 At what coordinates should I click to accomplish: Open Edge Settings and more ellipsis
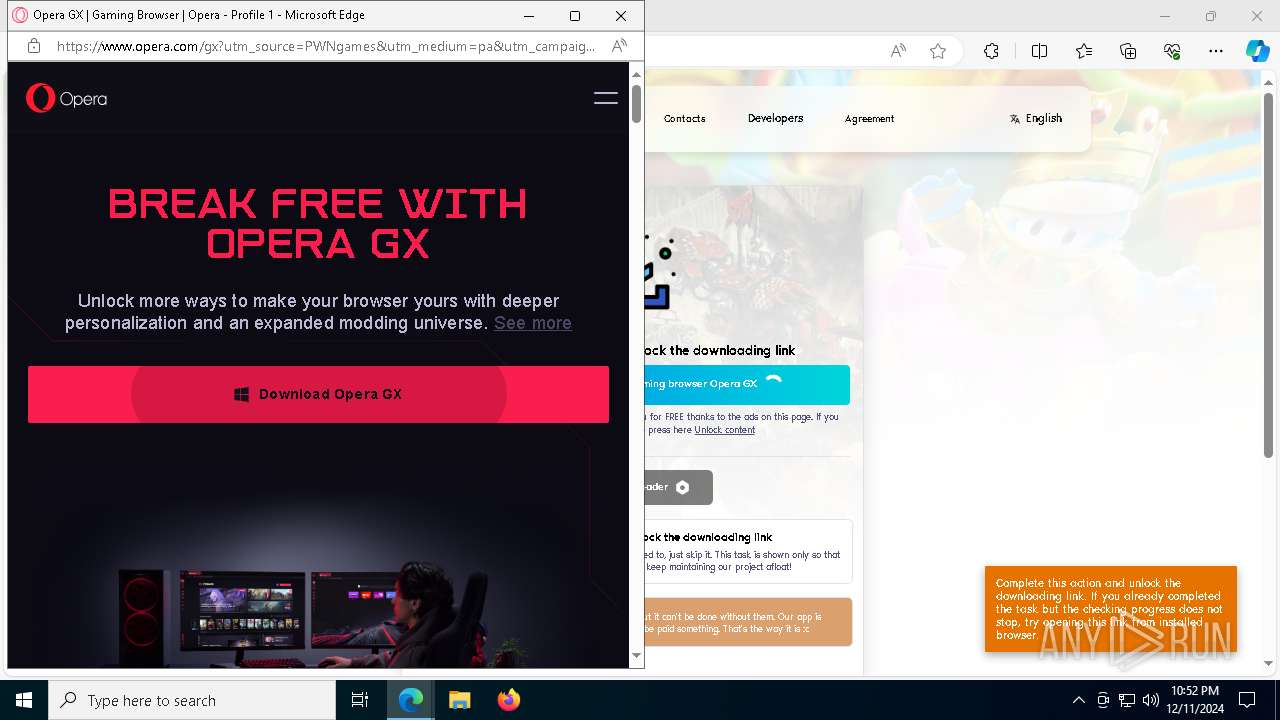click(1216, 51)
